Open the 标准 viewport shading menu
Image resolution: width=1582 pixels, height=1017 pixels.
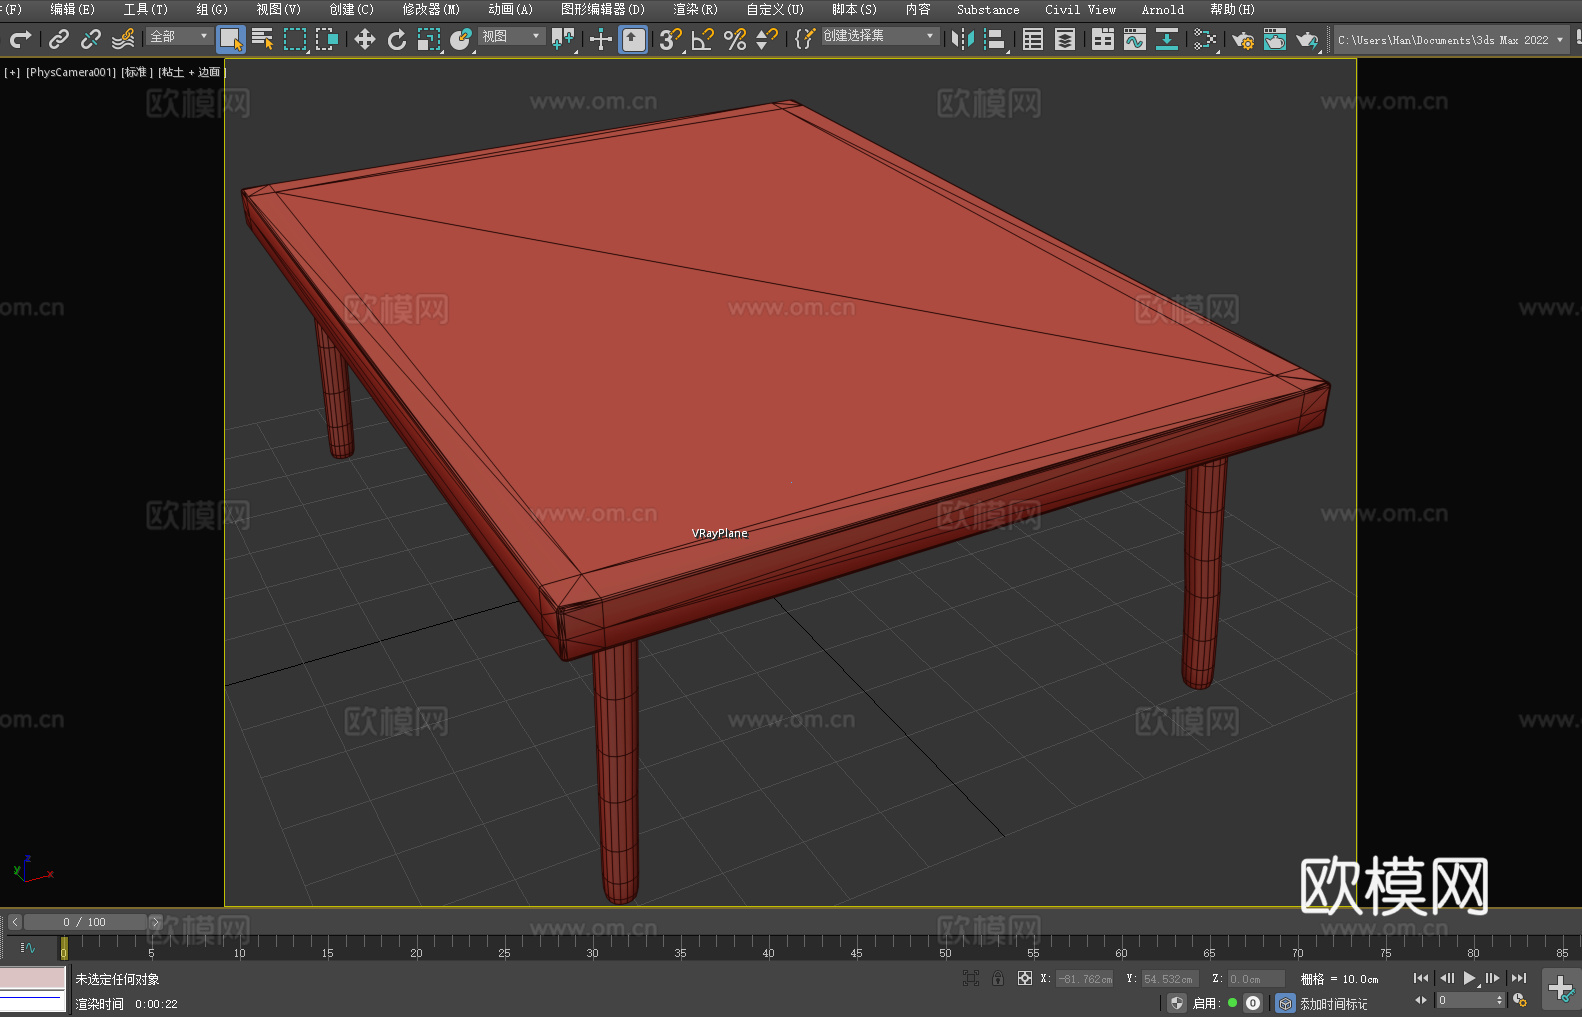[136, 72]
